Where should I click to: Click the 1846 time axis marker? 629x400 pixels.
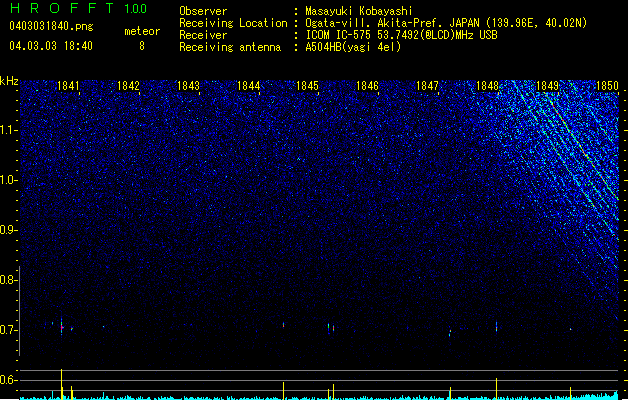click(x=367, y=86)
